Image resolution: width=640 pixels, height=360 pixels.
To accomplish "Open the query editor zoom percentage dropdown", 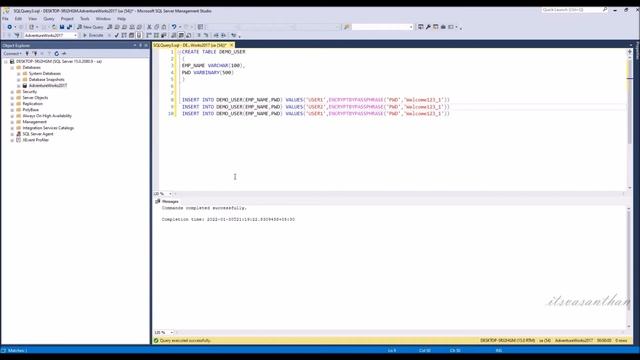I will pyautogui.click(x=170, y=194).
